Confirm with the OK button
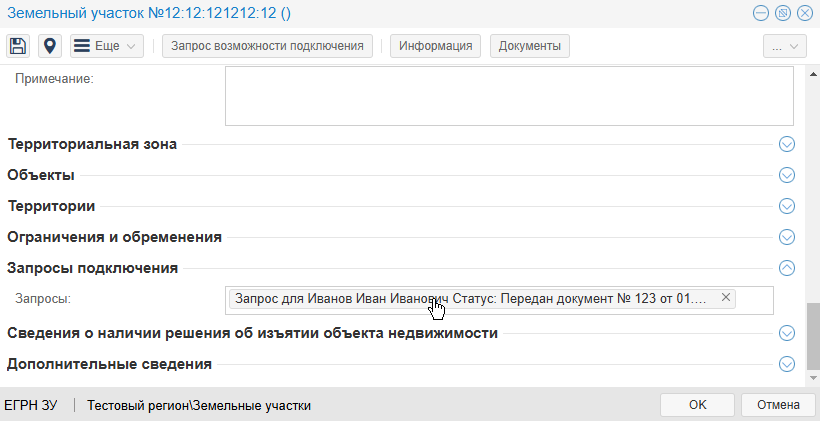The height and width of the screenshot is (421, 820). (x=698, y=405)
